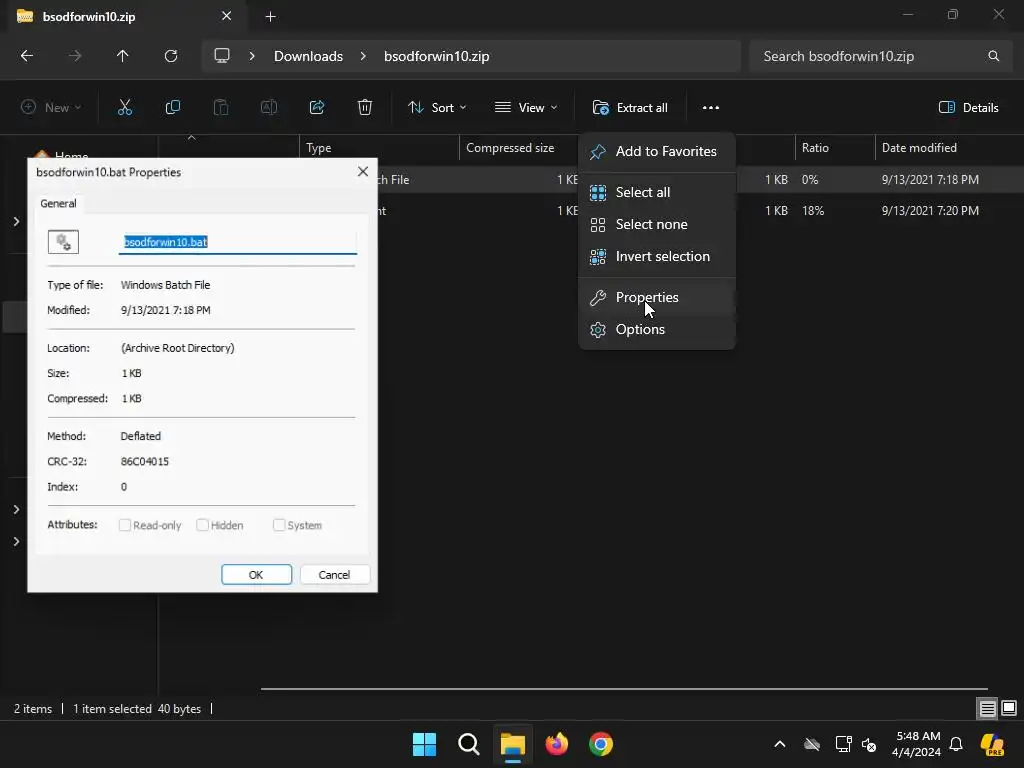Open the View dropdown

coord(526,108)
